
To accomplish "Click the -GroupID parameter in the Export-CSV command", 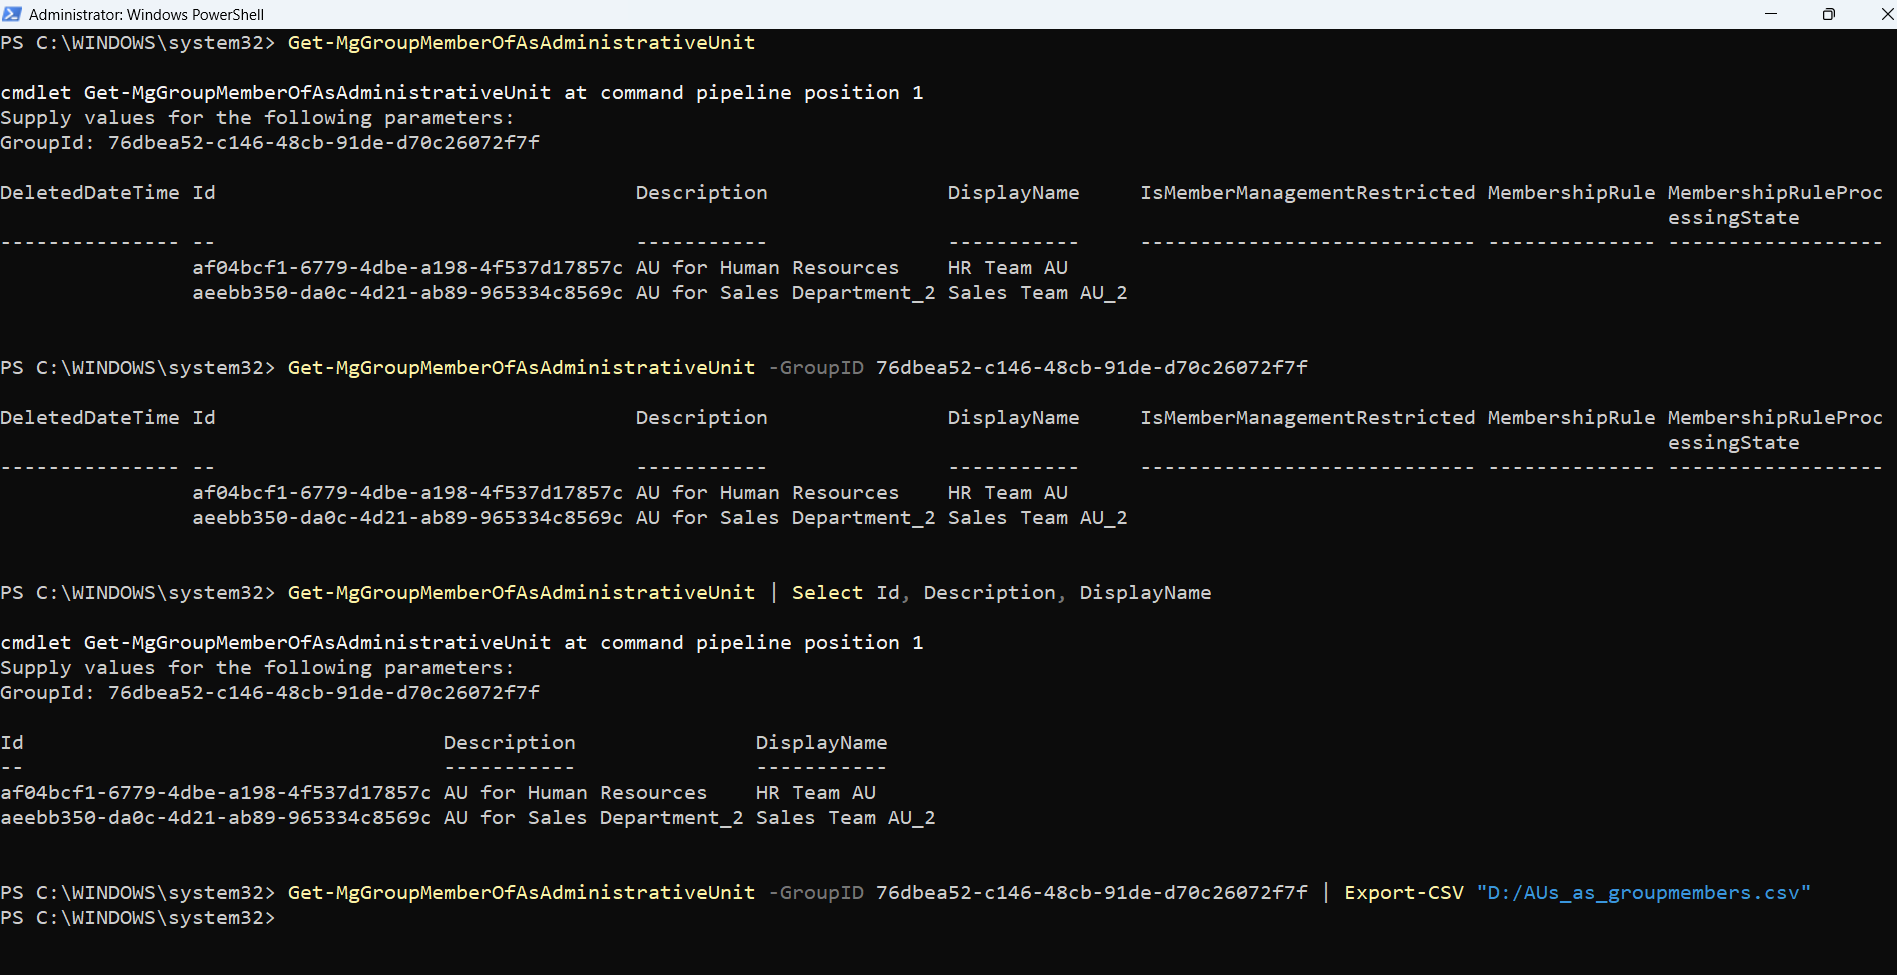I will 815,893.
